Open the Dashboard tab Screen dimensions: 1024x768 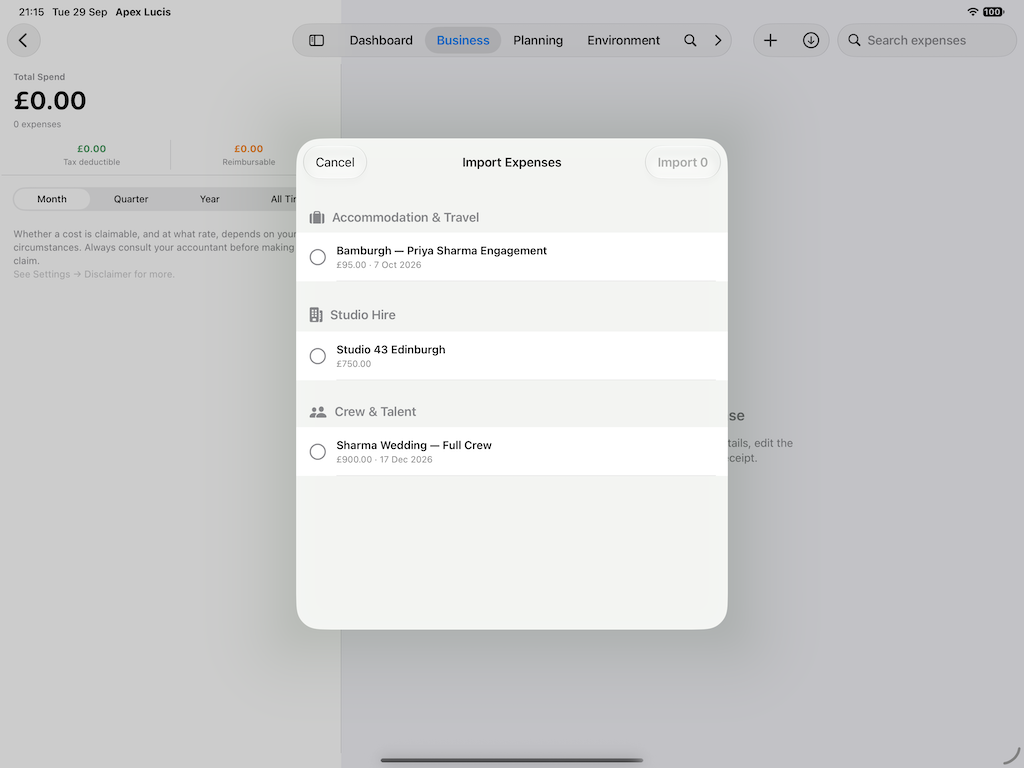(x=381, y=40)
